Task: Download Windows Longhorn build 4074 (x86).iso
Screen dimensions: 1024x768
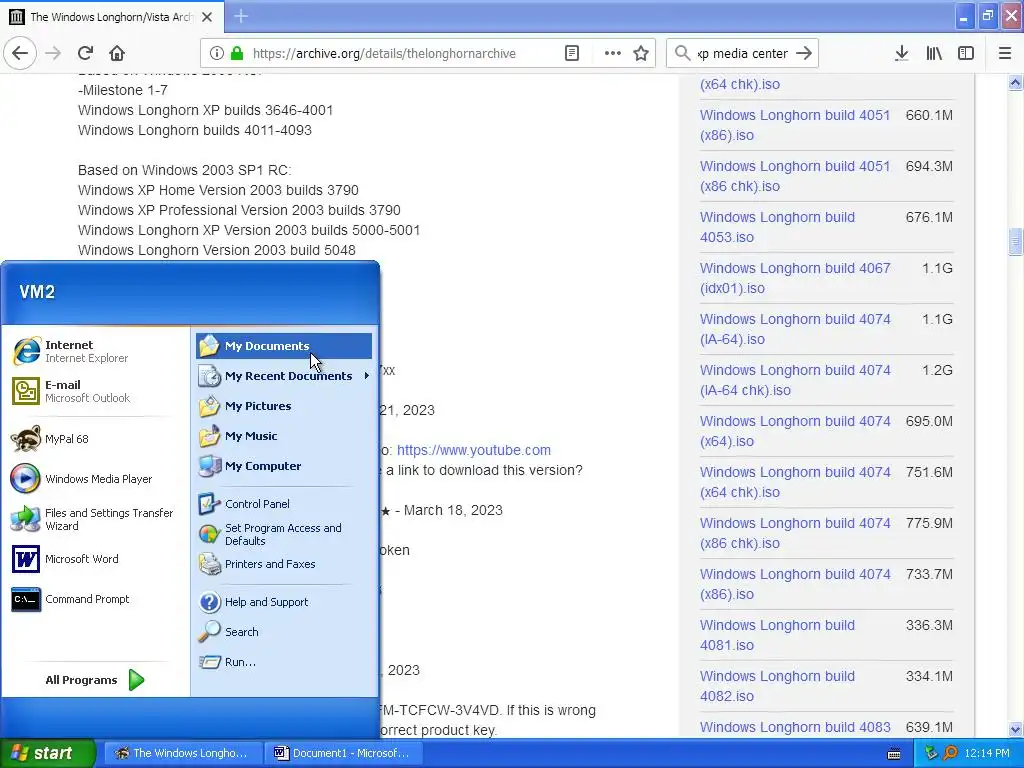Action: point(795,583)
